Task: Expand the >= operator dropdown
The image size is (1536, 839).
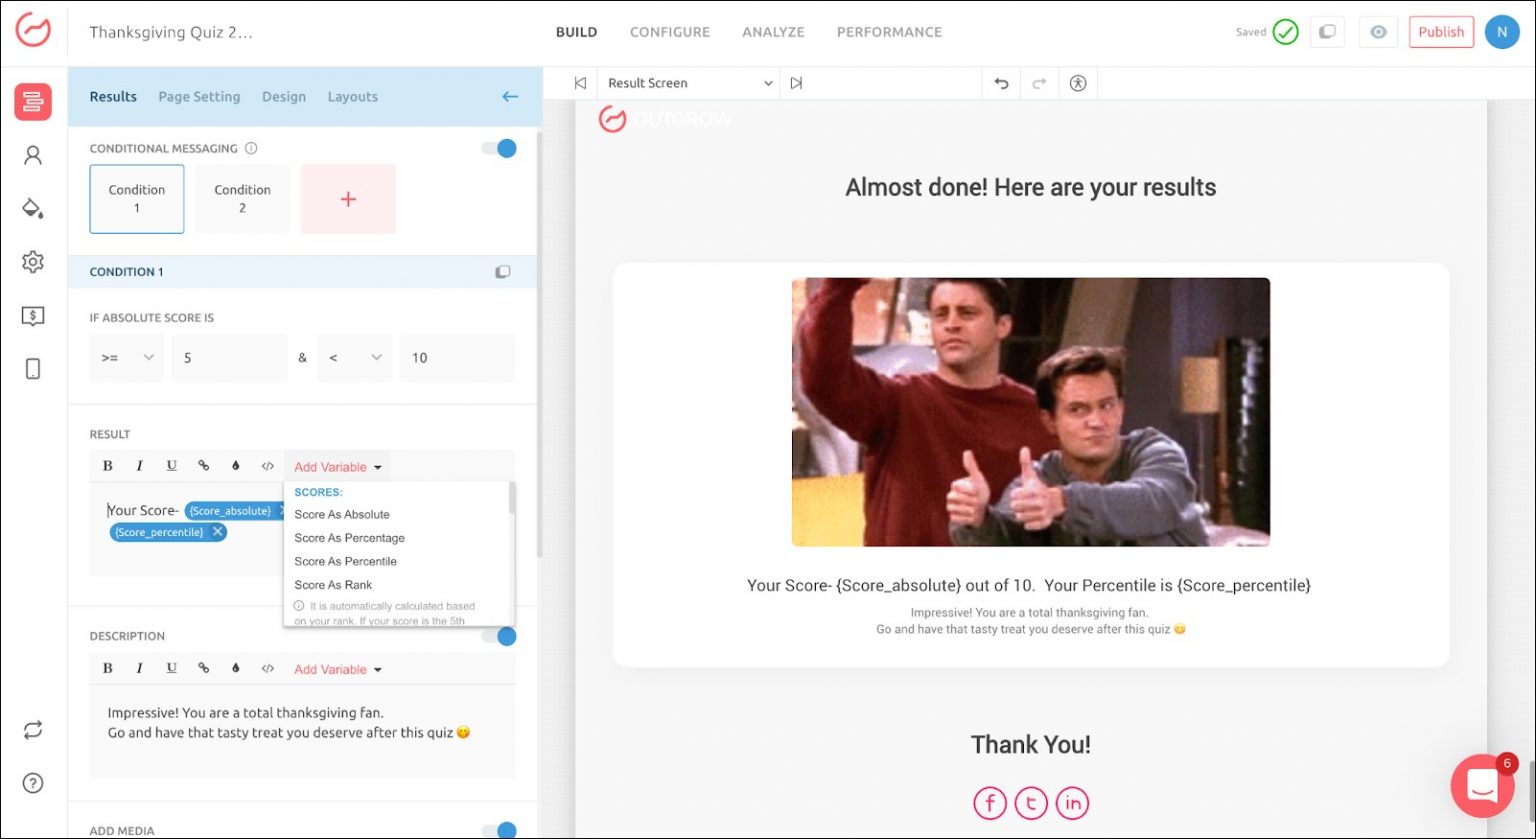Action: coord(126,358)
